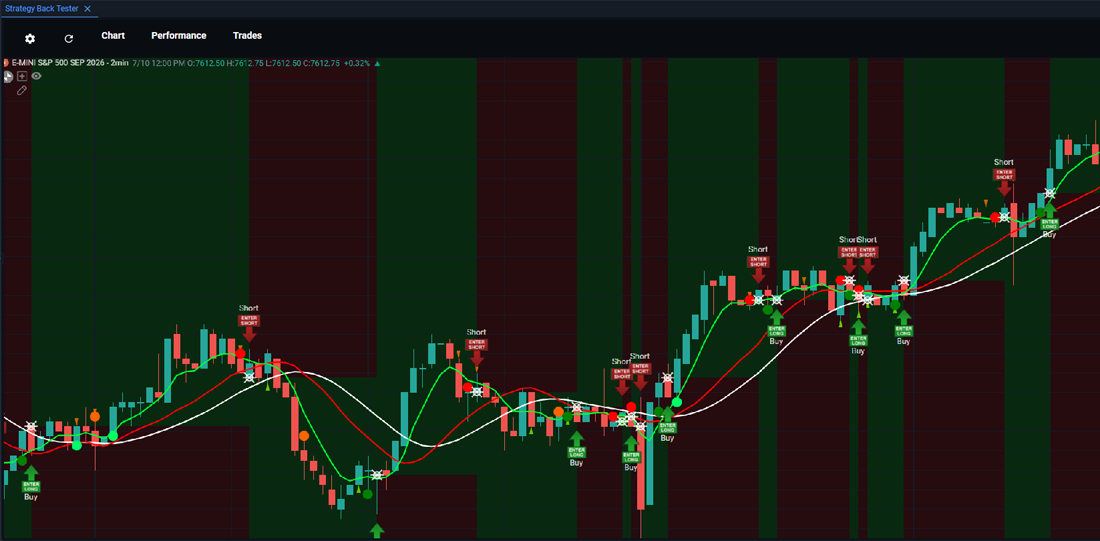Click the O:7612.50 open price value
Viewport: 1100px width, 541px height.
tap(206, 63)
